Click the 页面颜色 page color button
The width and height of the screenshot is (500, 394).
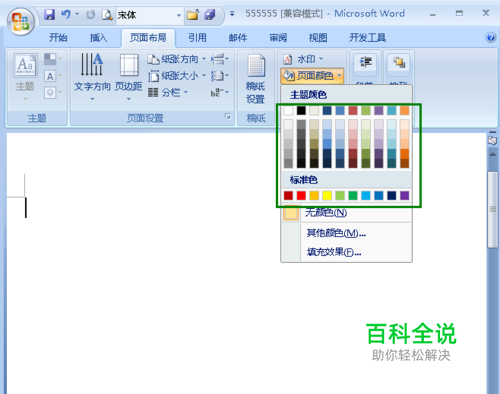[312, 76]
